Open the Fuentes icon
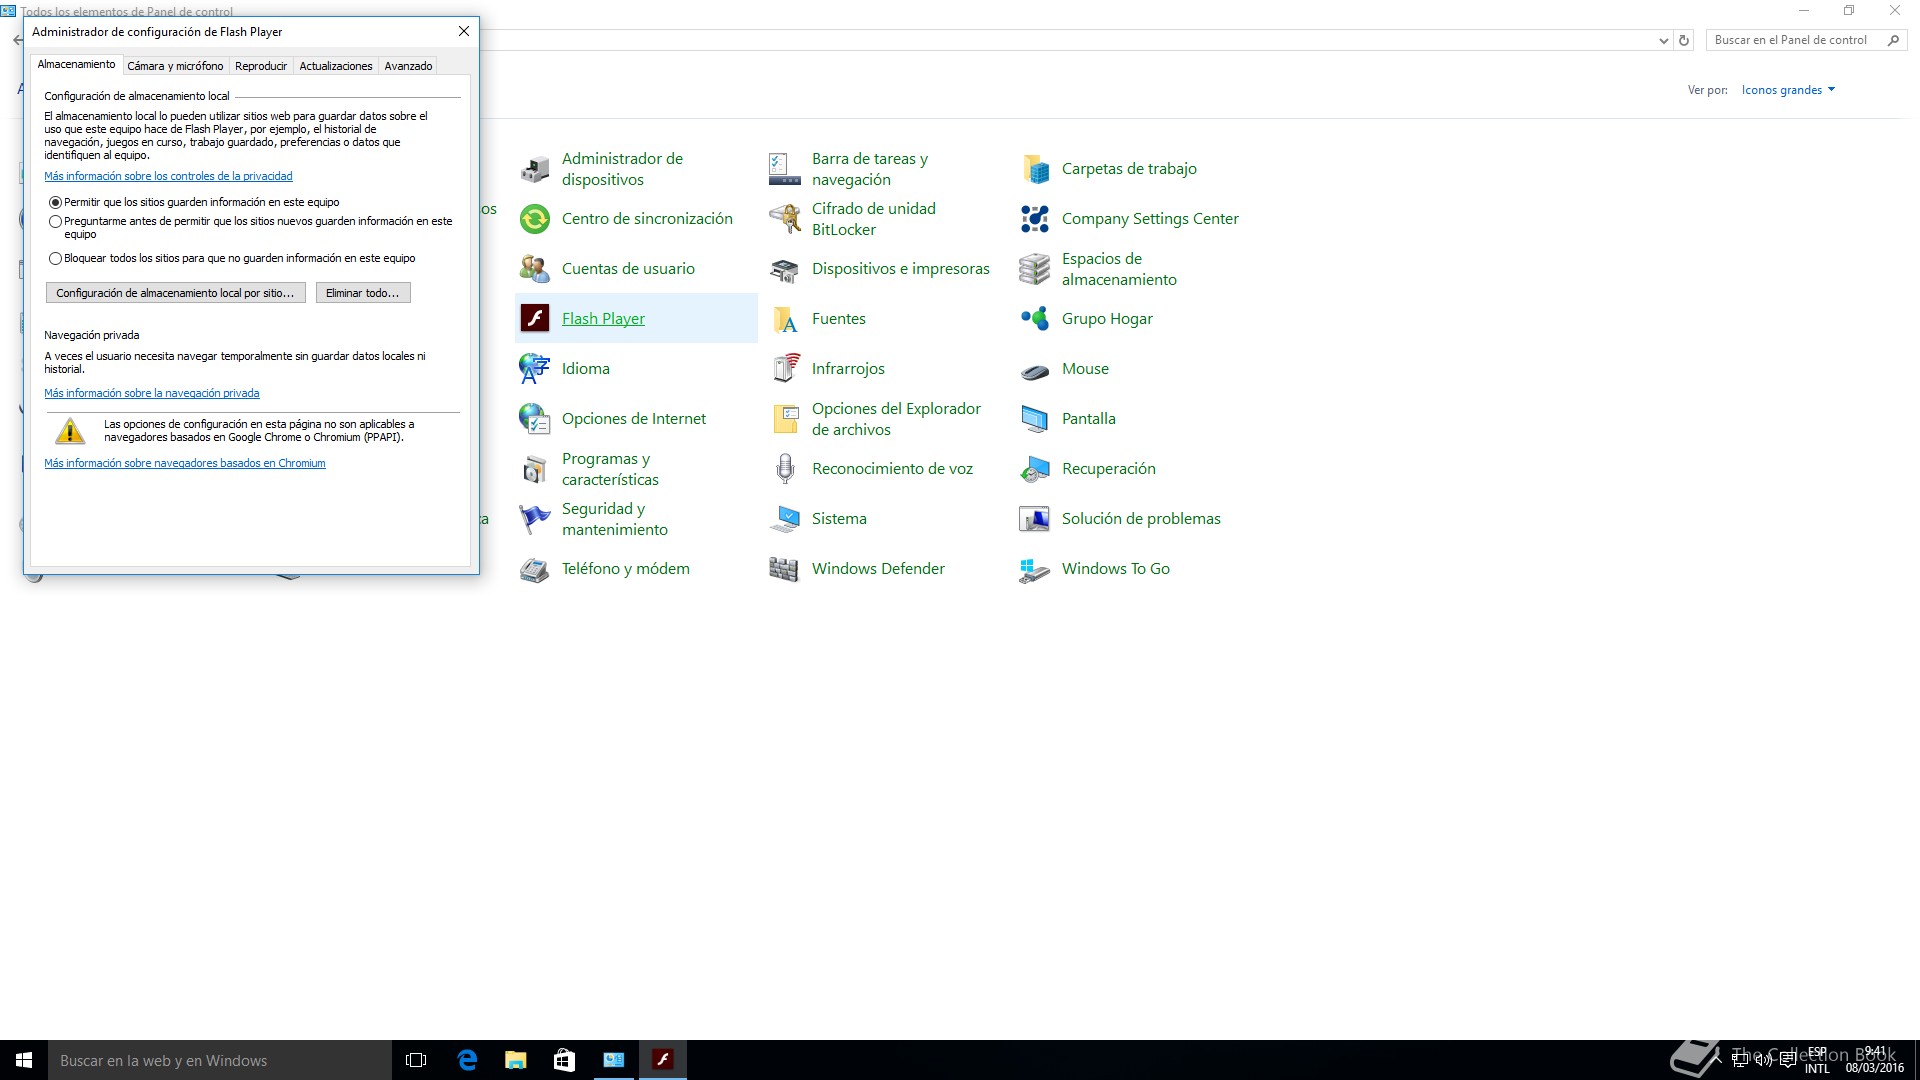Viewport: 1920px width, 1080px height. 785,319
